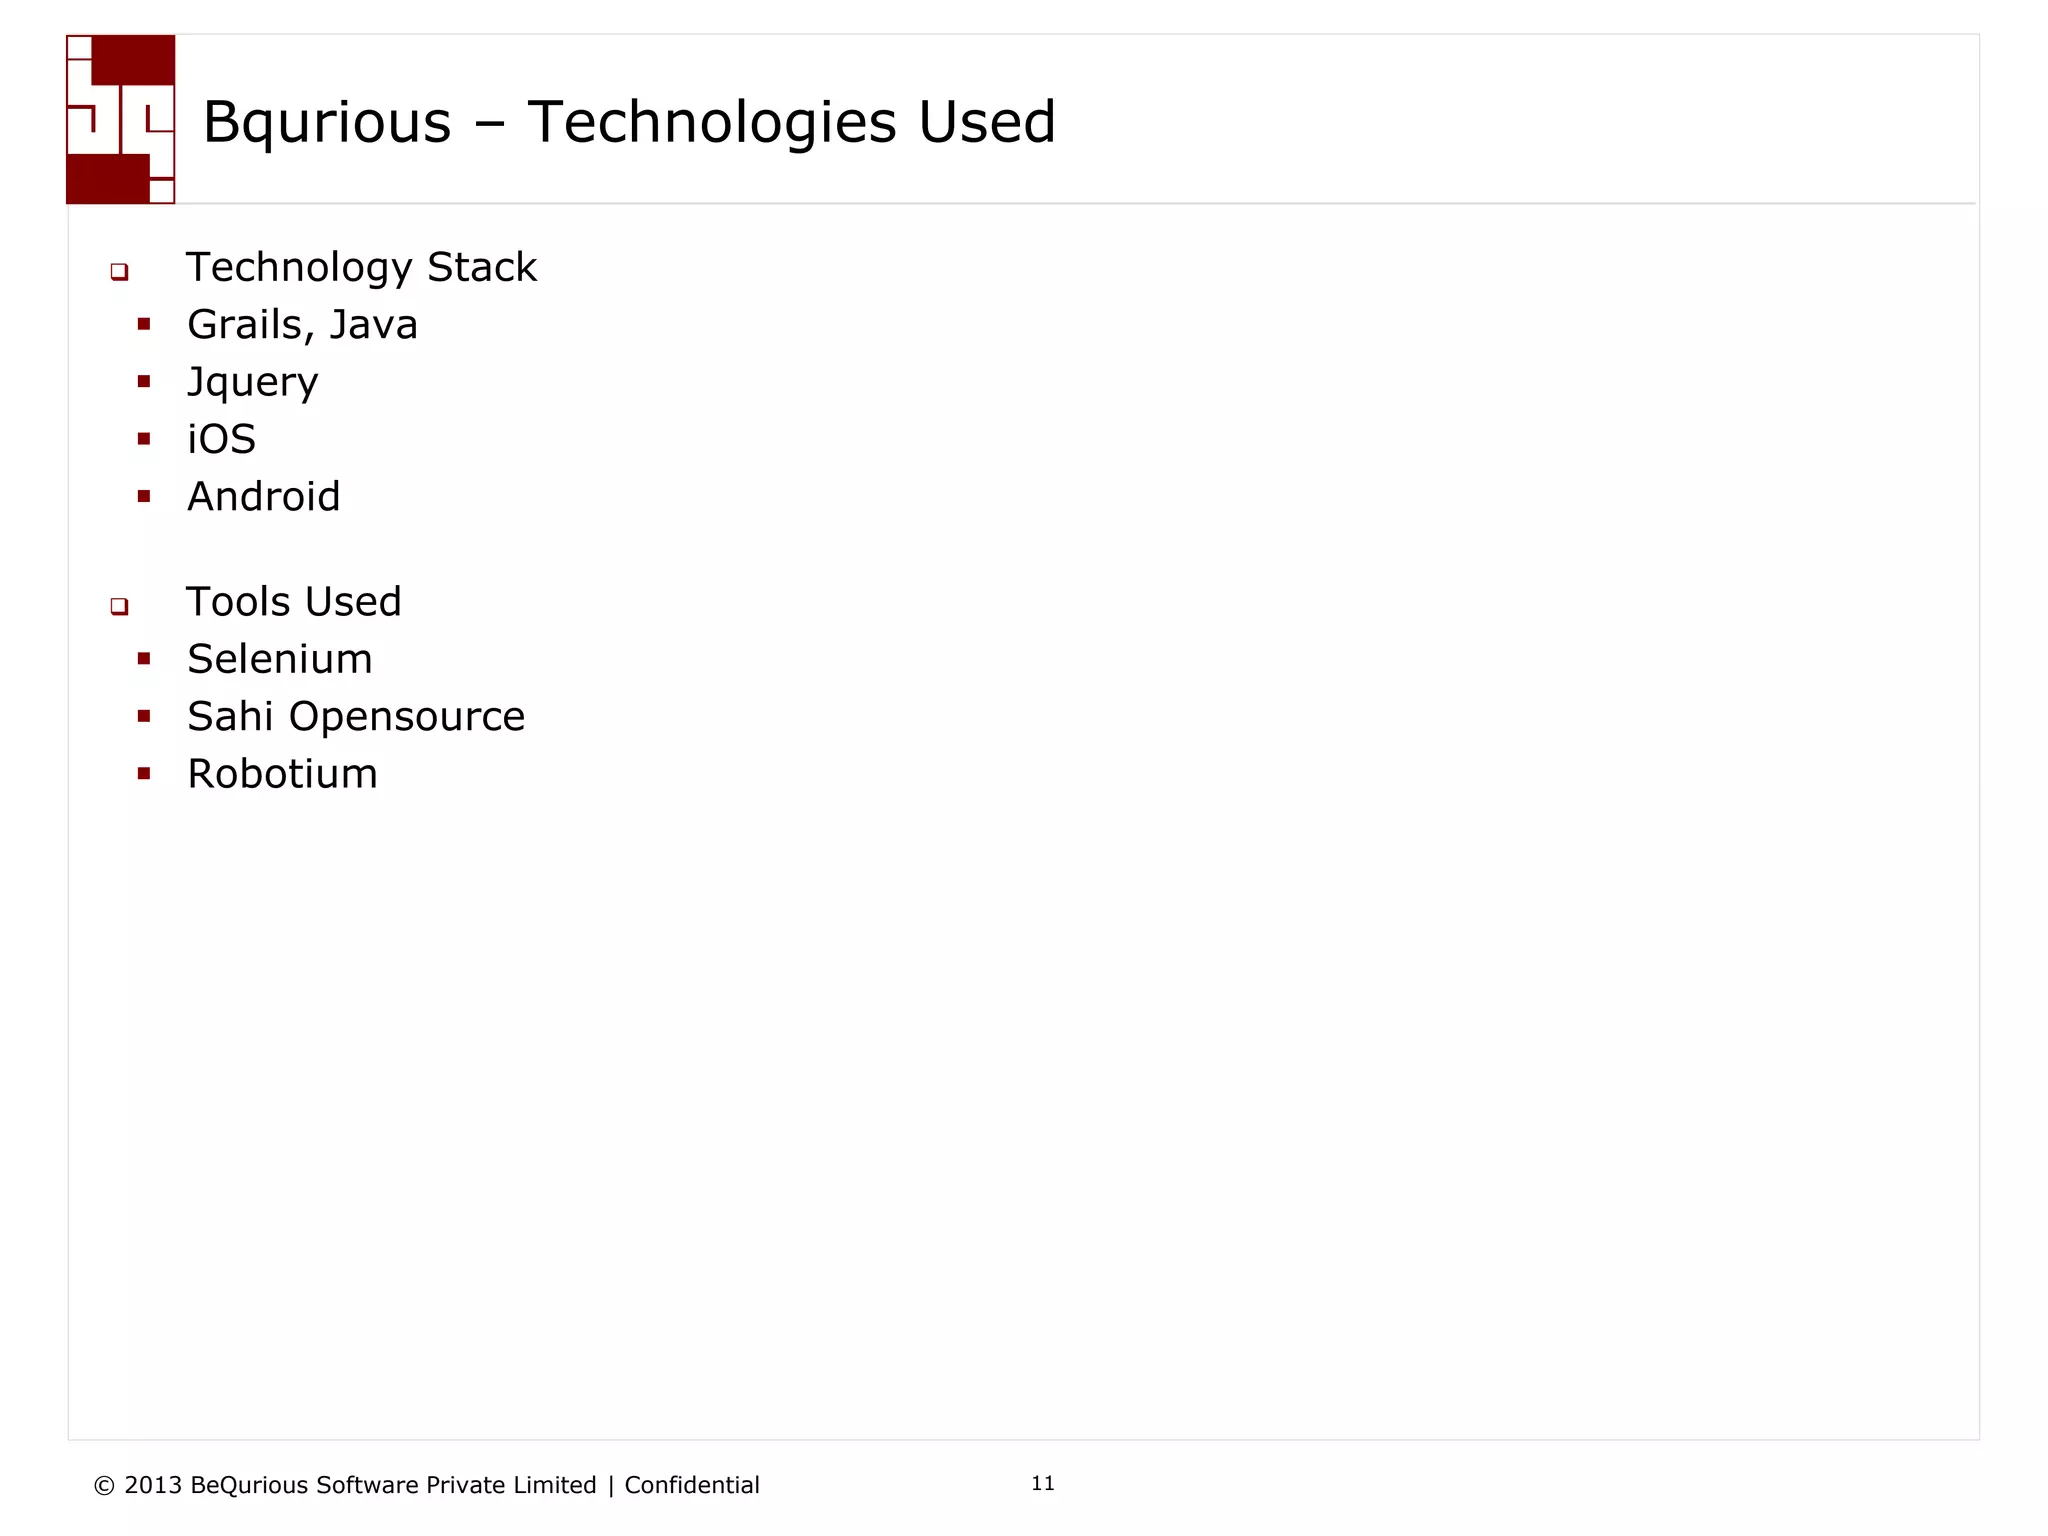This screenshot has width=2048, height=1536.
Task: Click the Android list item text
Action: (264, 497)
